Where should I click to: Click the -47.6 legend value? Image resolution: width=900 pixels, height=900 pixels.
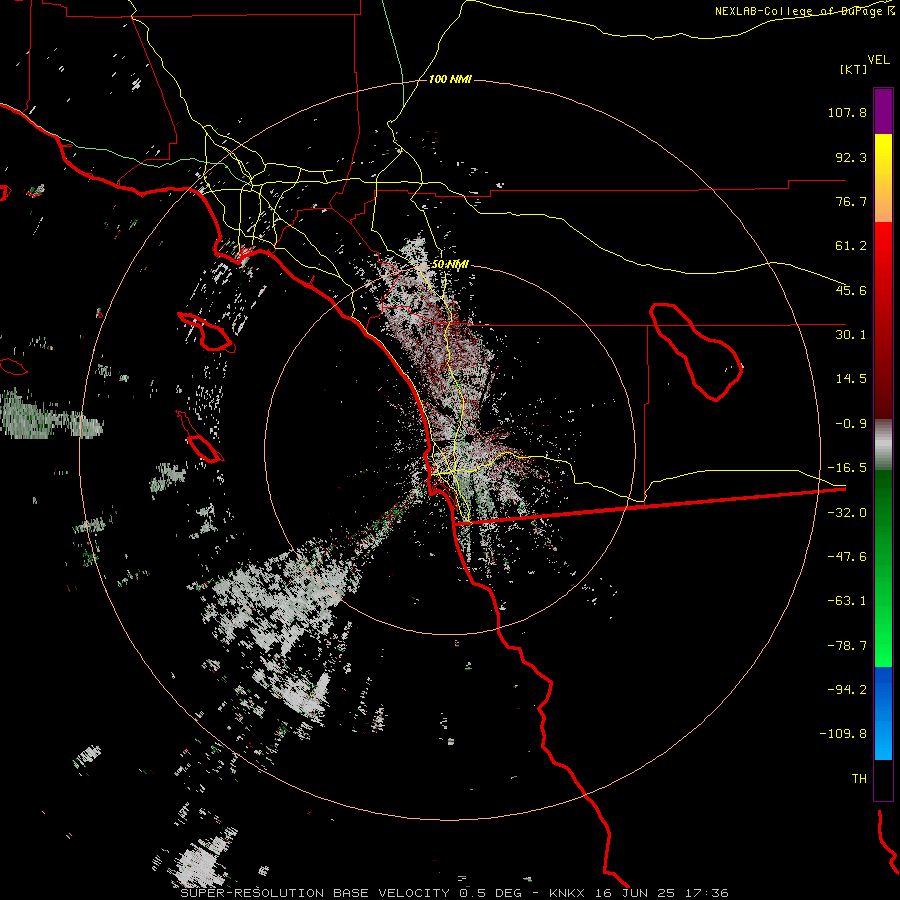(x=847, y=557)
